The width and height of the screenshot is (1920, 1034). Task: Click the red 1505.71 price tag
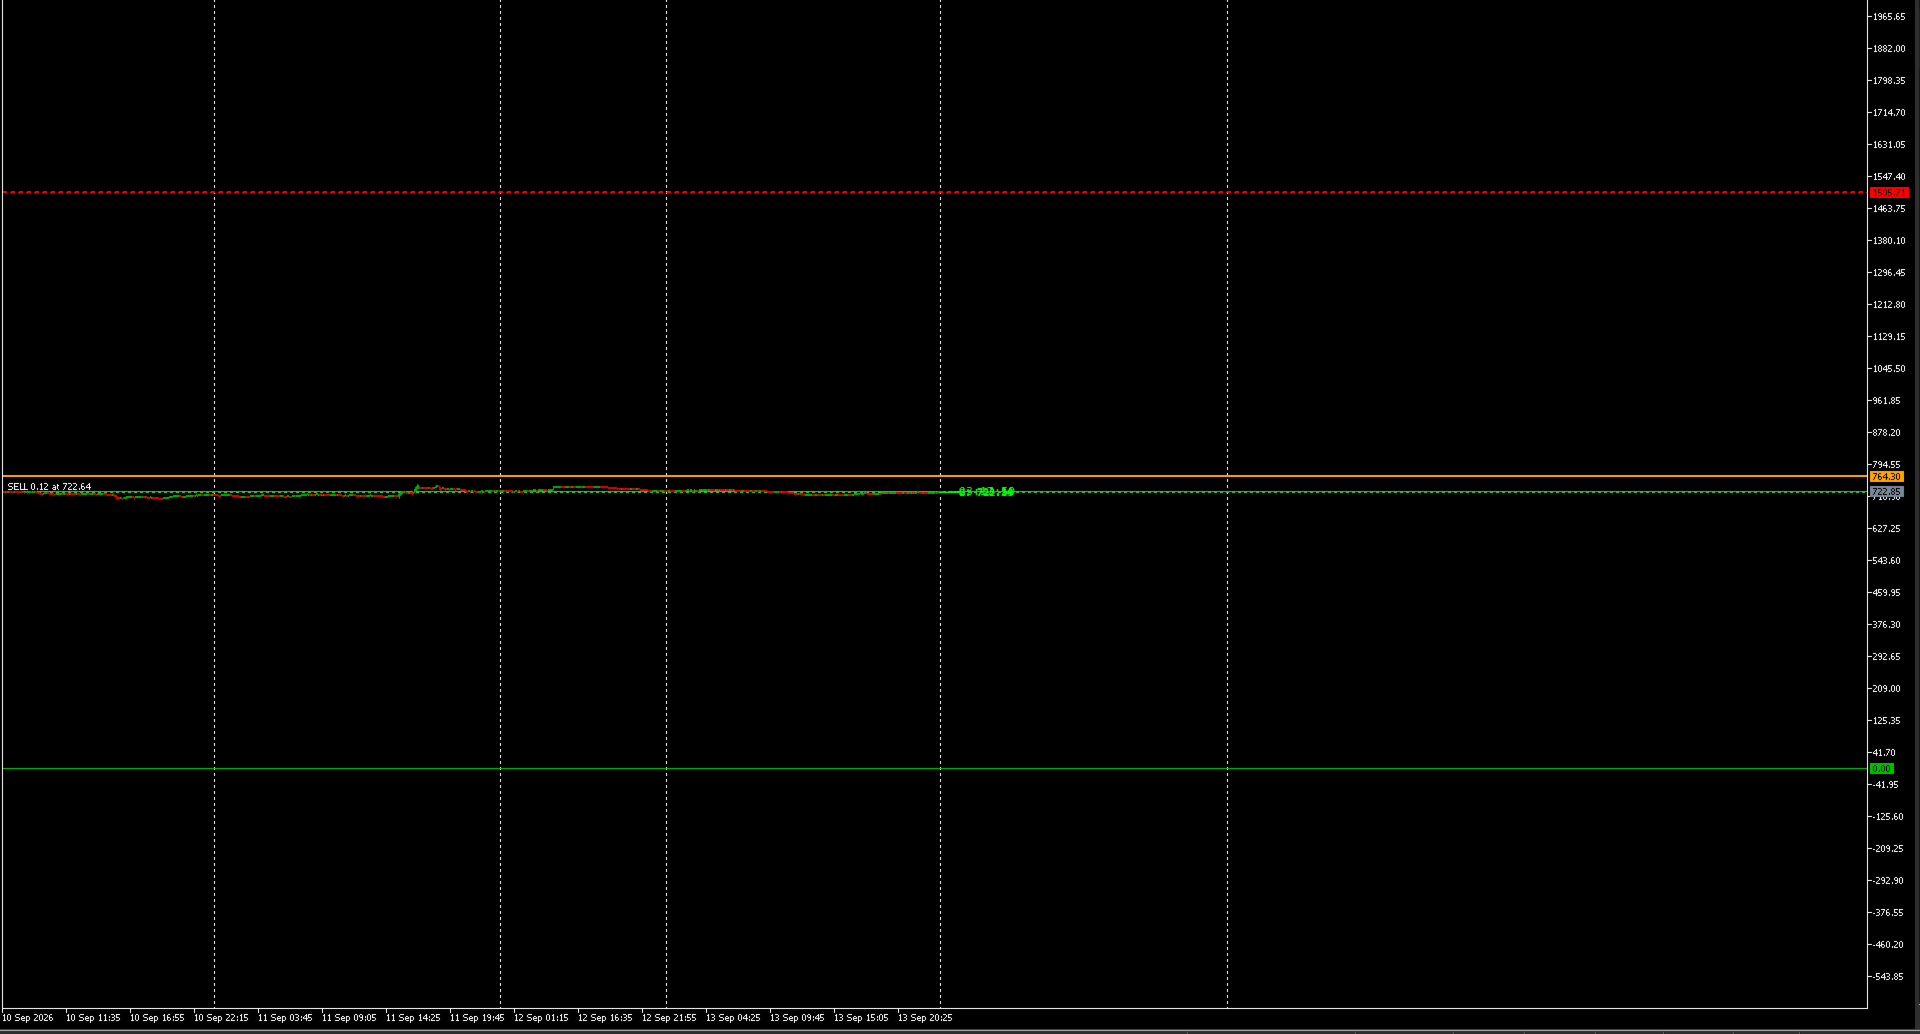tap(1889, 192)
